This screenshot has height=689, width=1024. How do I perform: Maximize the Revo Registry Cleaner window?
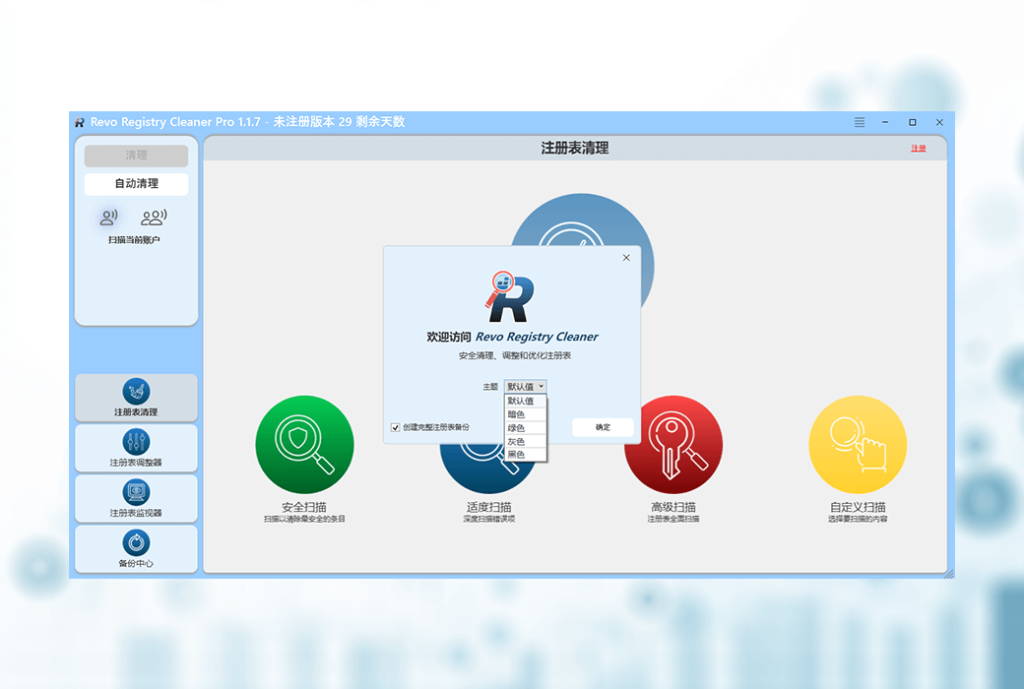tap(912, 122)
